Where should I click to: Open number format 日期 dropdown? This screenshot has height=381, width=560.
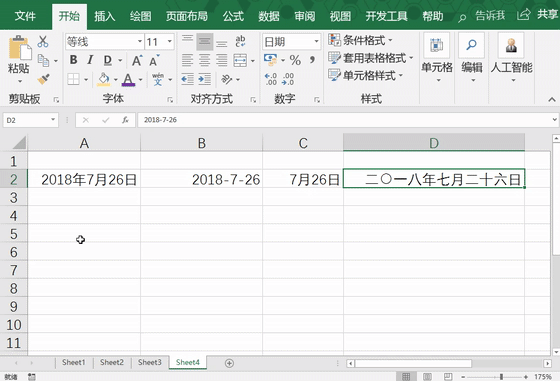coord(316,42)
